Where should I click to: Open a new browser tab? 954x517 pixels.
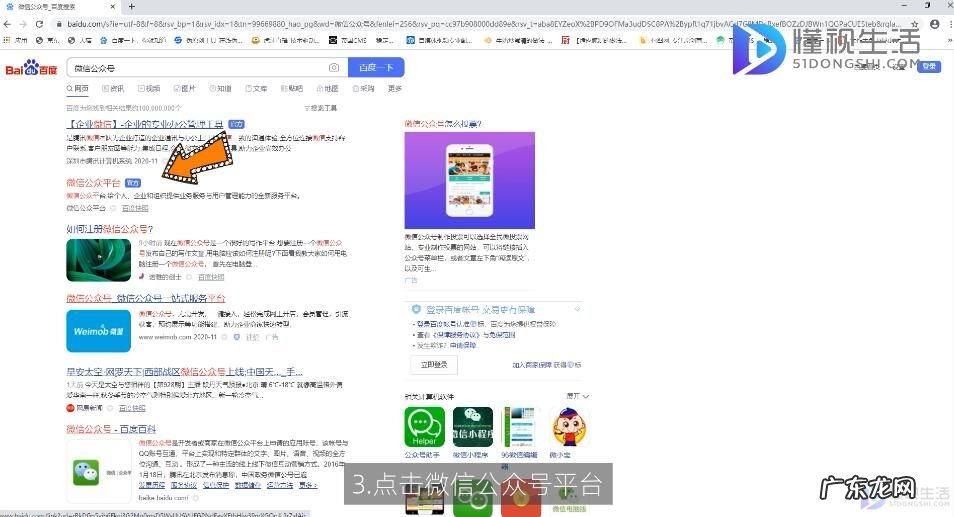point(131,7)
